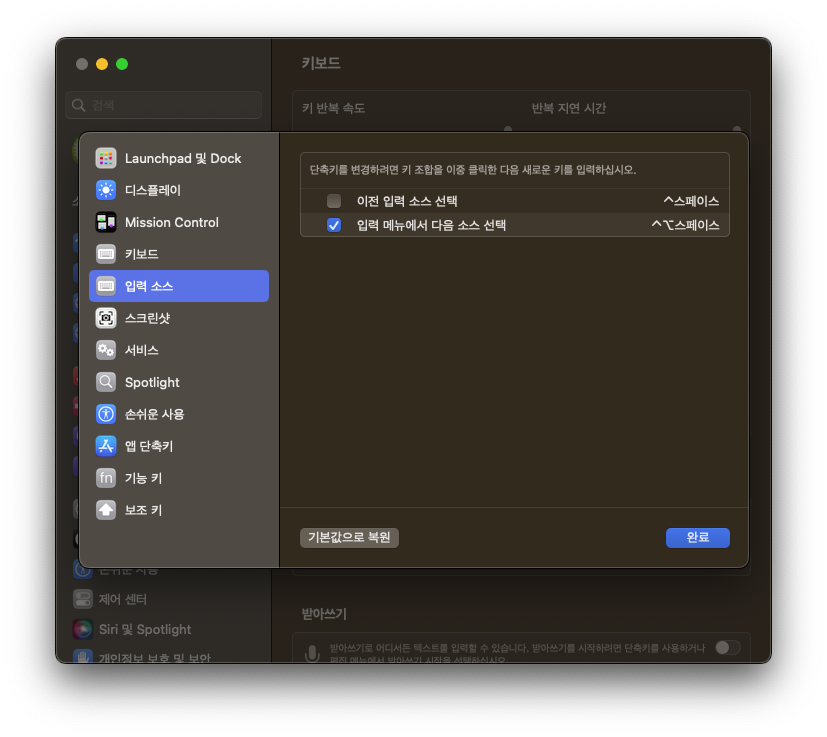Uncheck 입력 메뉴에서 다음 소스 선택

[334, 225]
